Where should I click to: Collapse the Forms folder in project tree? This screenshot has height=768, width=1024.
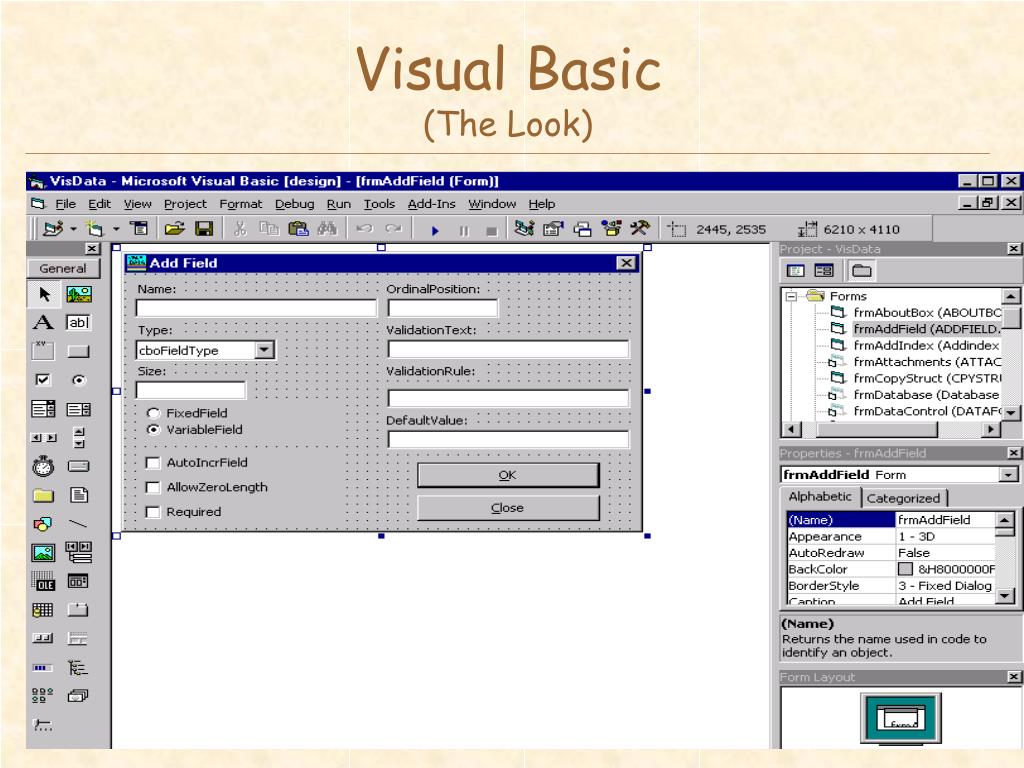coord(791,296)
